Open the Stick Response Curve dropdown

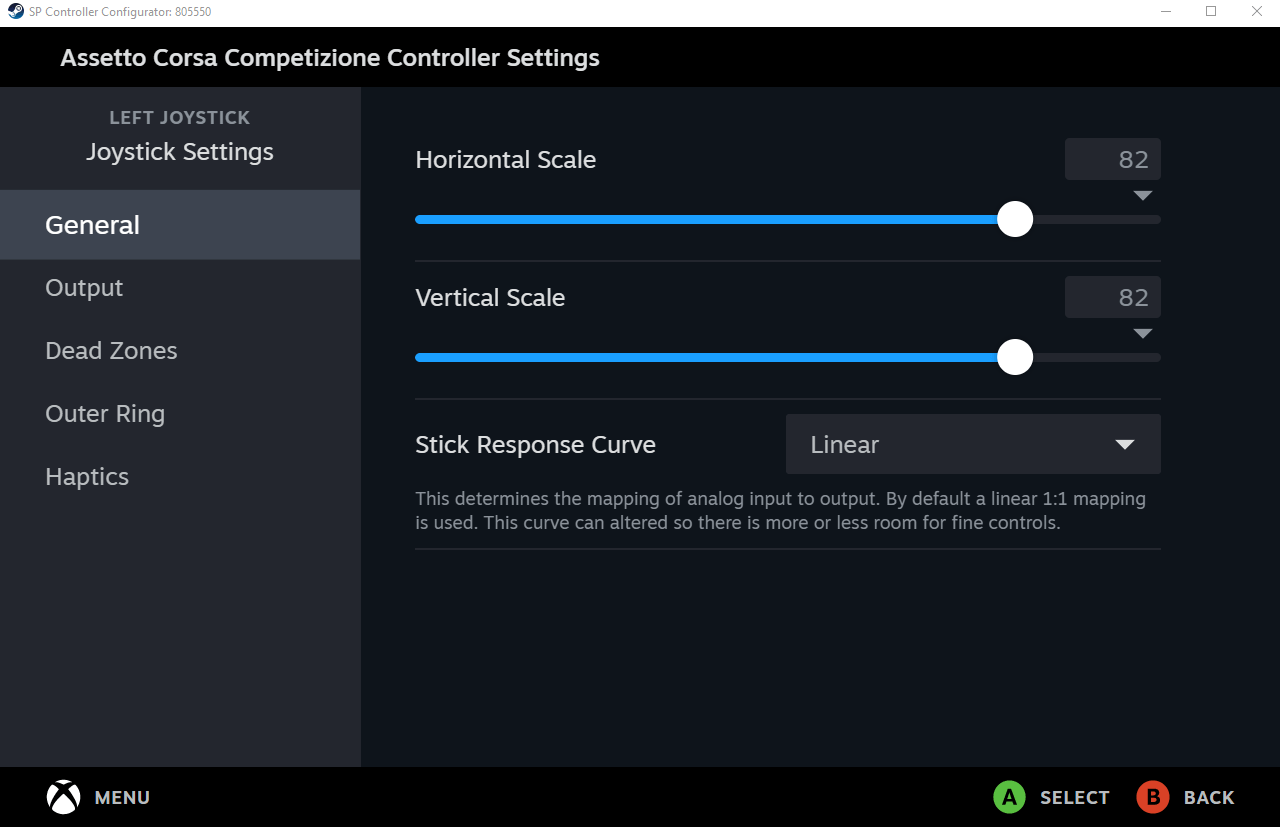coord(972,444)
